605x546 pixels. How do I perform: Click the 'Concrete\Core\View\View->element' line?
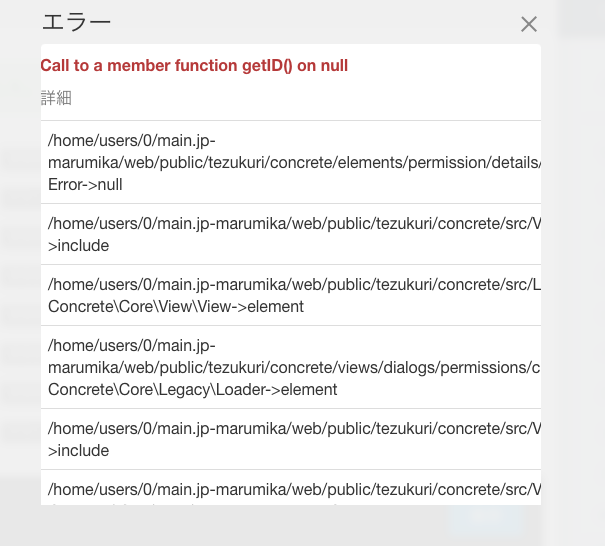176,307
